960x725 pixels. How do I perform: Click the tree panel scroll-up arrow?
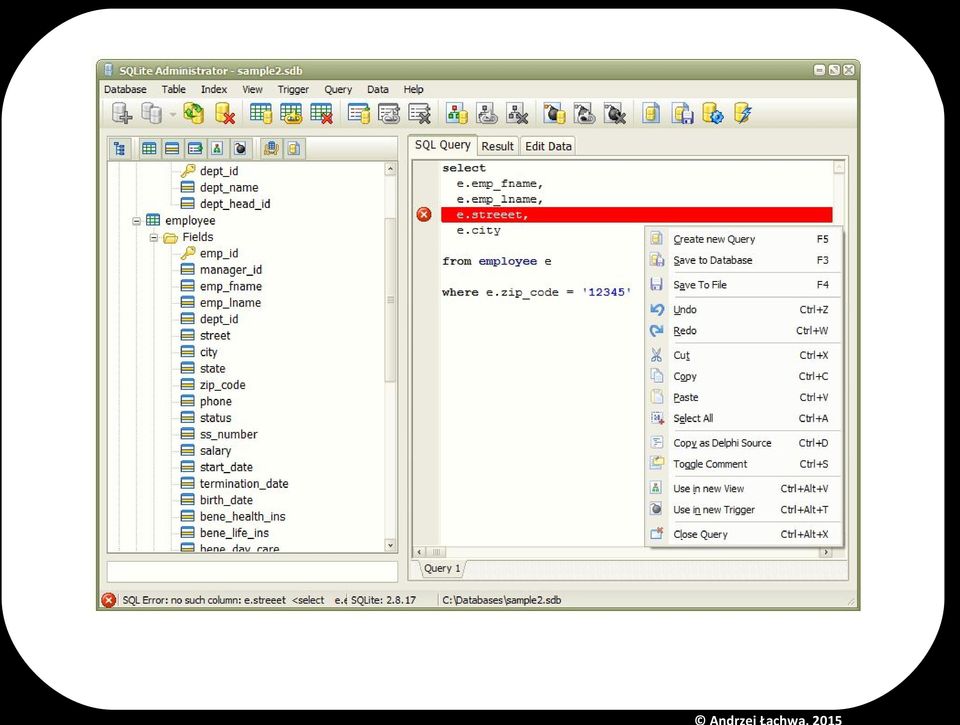[x=390, y=169]
